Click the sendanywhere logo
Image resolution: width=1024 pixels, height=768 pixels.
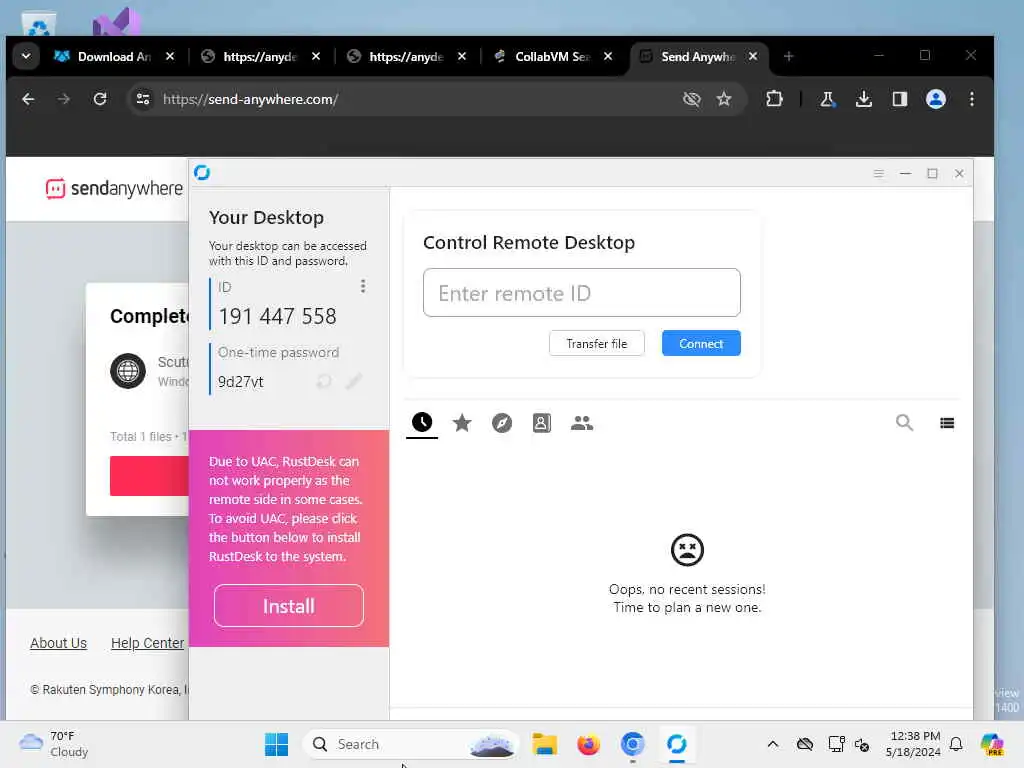pos(114,189)
